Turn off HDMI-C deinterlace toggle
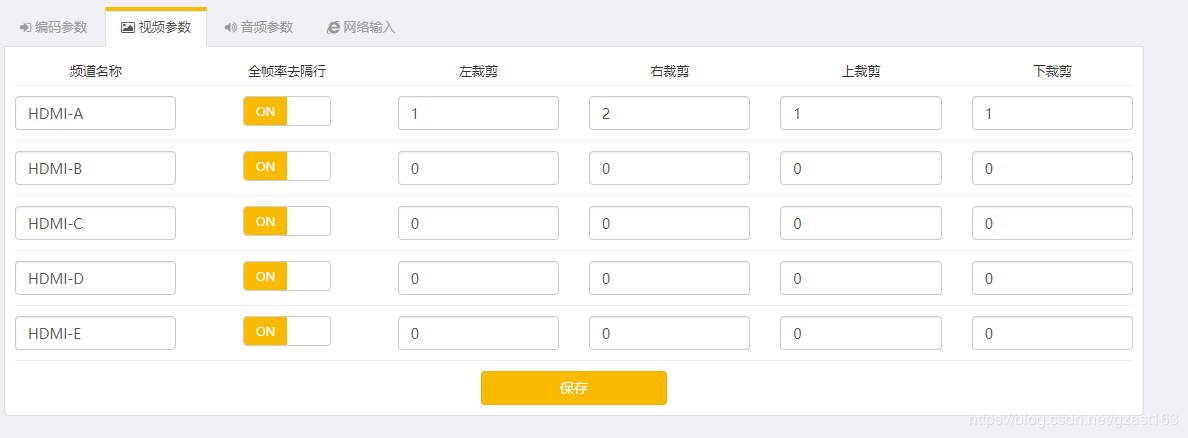1188x438 pixels. pyautogui.click(x=286, y=221)
